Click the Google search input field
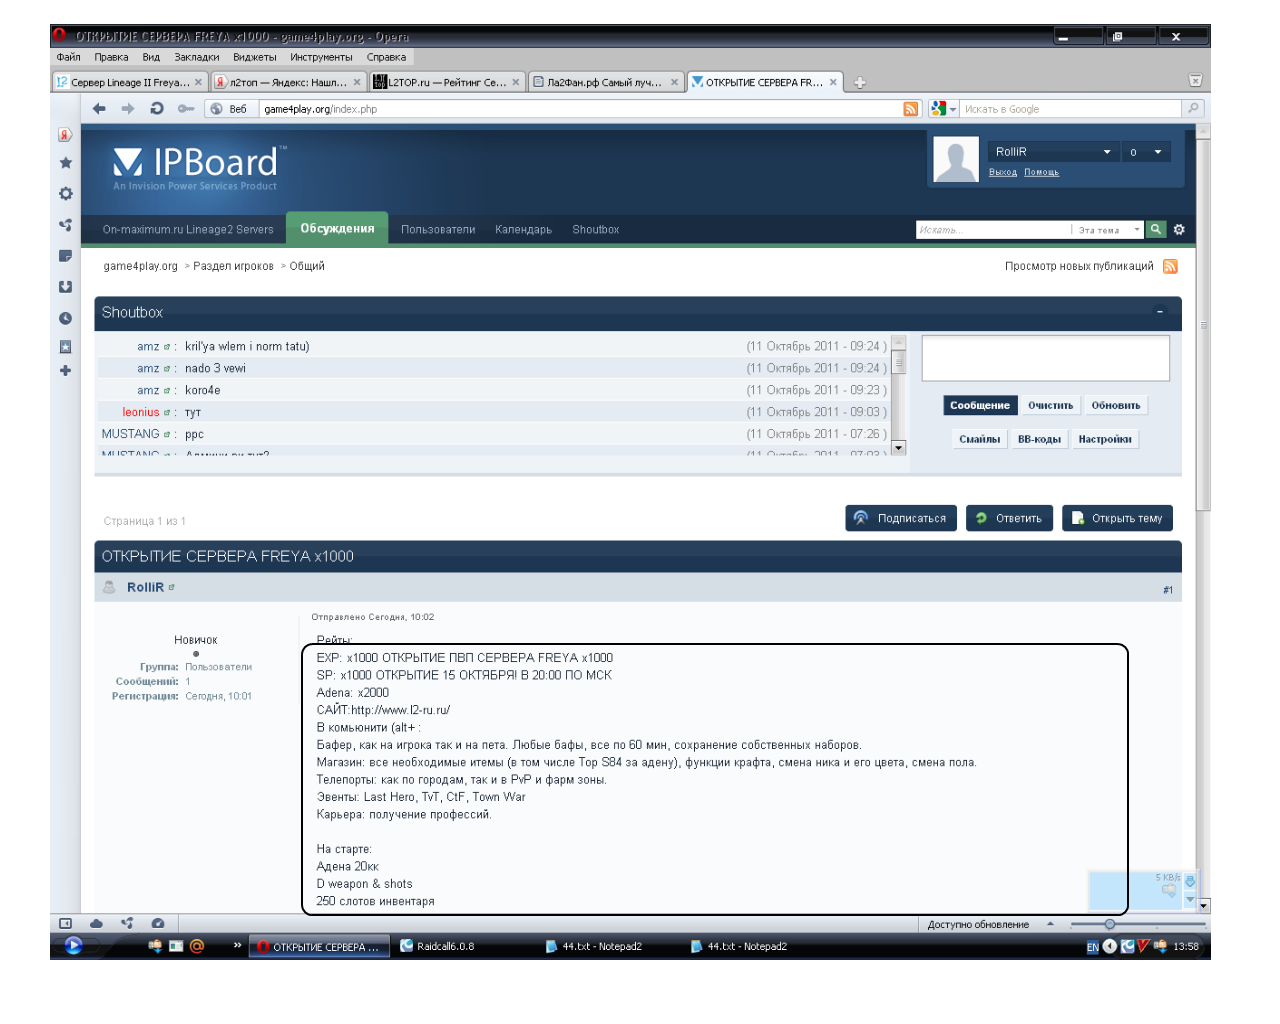Image resolution: width=1280 pixels, height=1024 pixels. click(x=1071, y=109)
